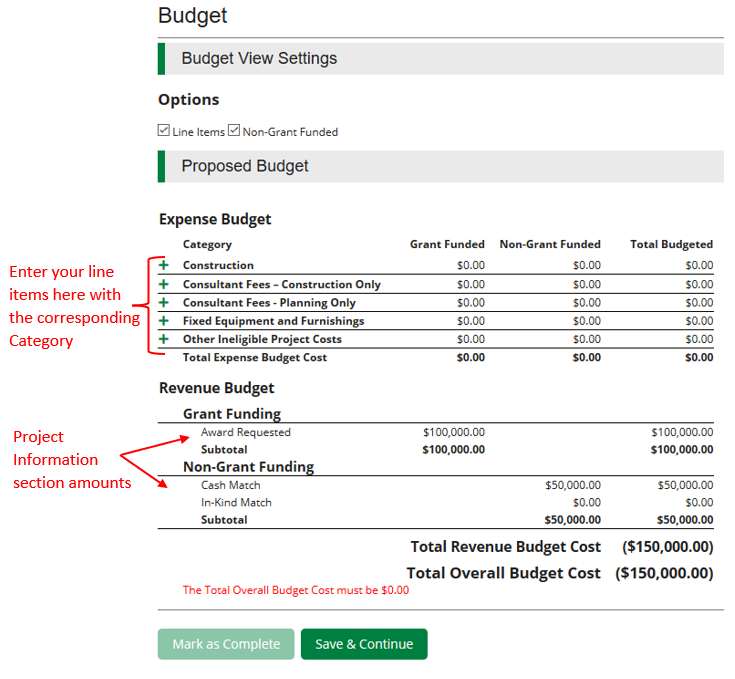This screenshot has width=735, height=679.
Task: Click the Award Requested row label
Action: (245, 433)
